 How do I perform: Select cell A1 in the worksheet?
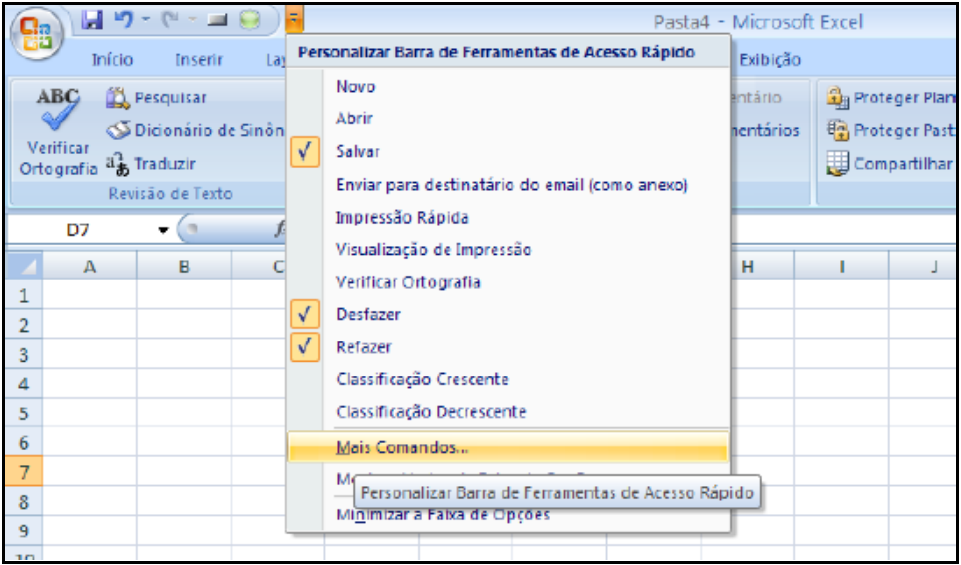click(x=90, y=296)
